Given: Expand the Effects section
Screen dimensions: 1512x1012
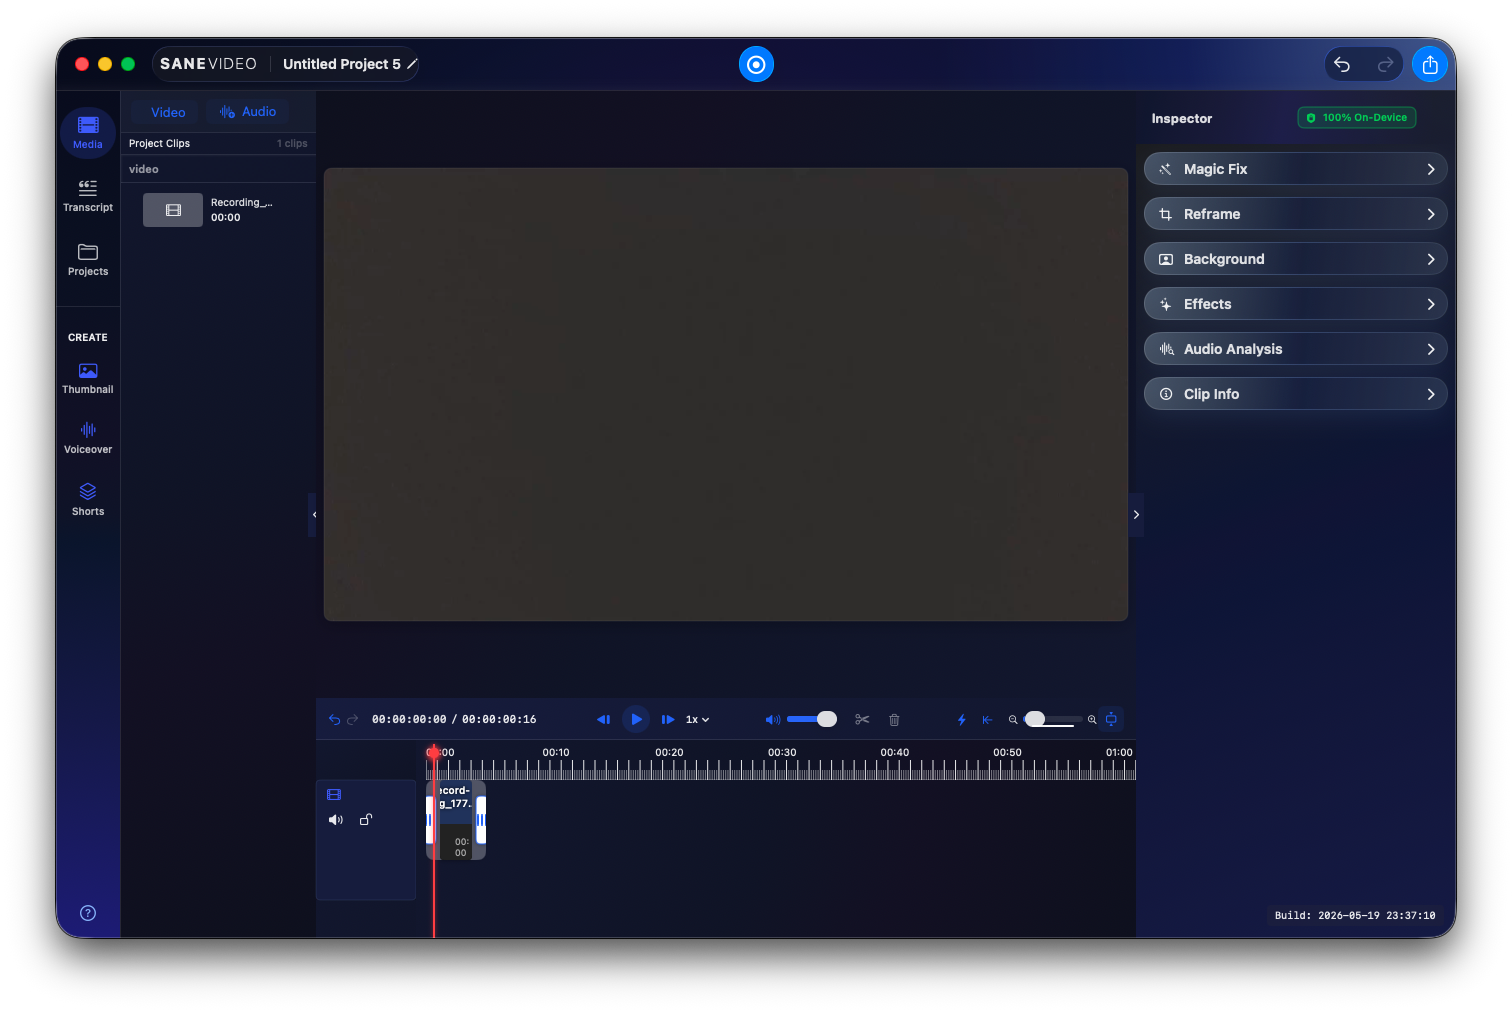Looking at the screenshot, I should pos(1295,304).
